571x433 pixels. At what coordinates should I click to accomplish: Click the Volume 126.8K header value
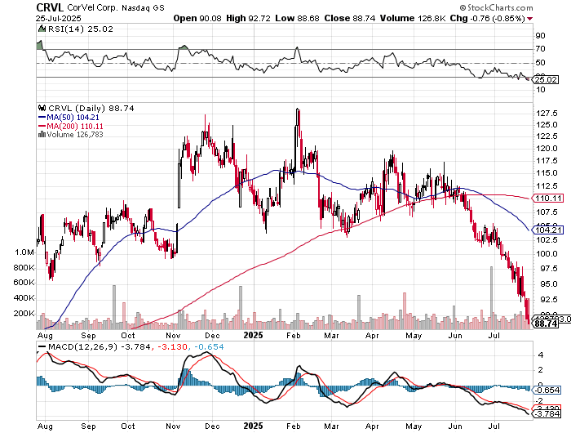[x=413, y=18]
